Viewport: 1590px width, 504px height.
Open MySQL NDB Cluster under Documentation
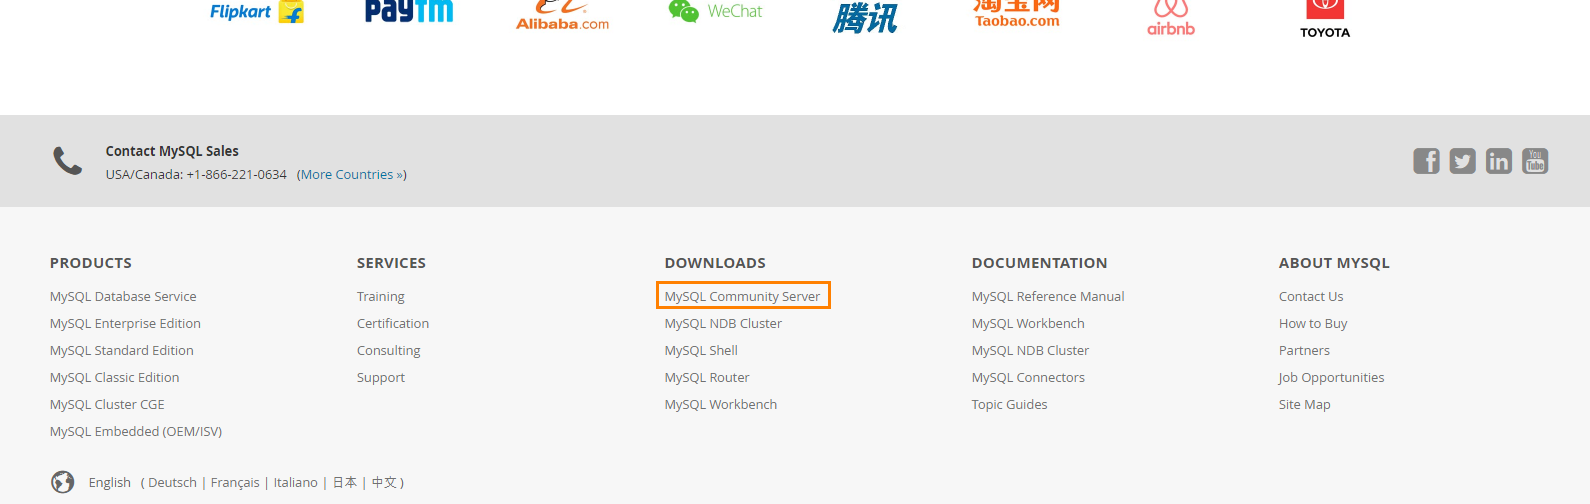point(1030,350)
